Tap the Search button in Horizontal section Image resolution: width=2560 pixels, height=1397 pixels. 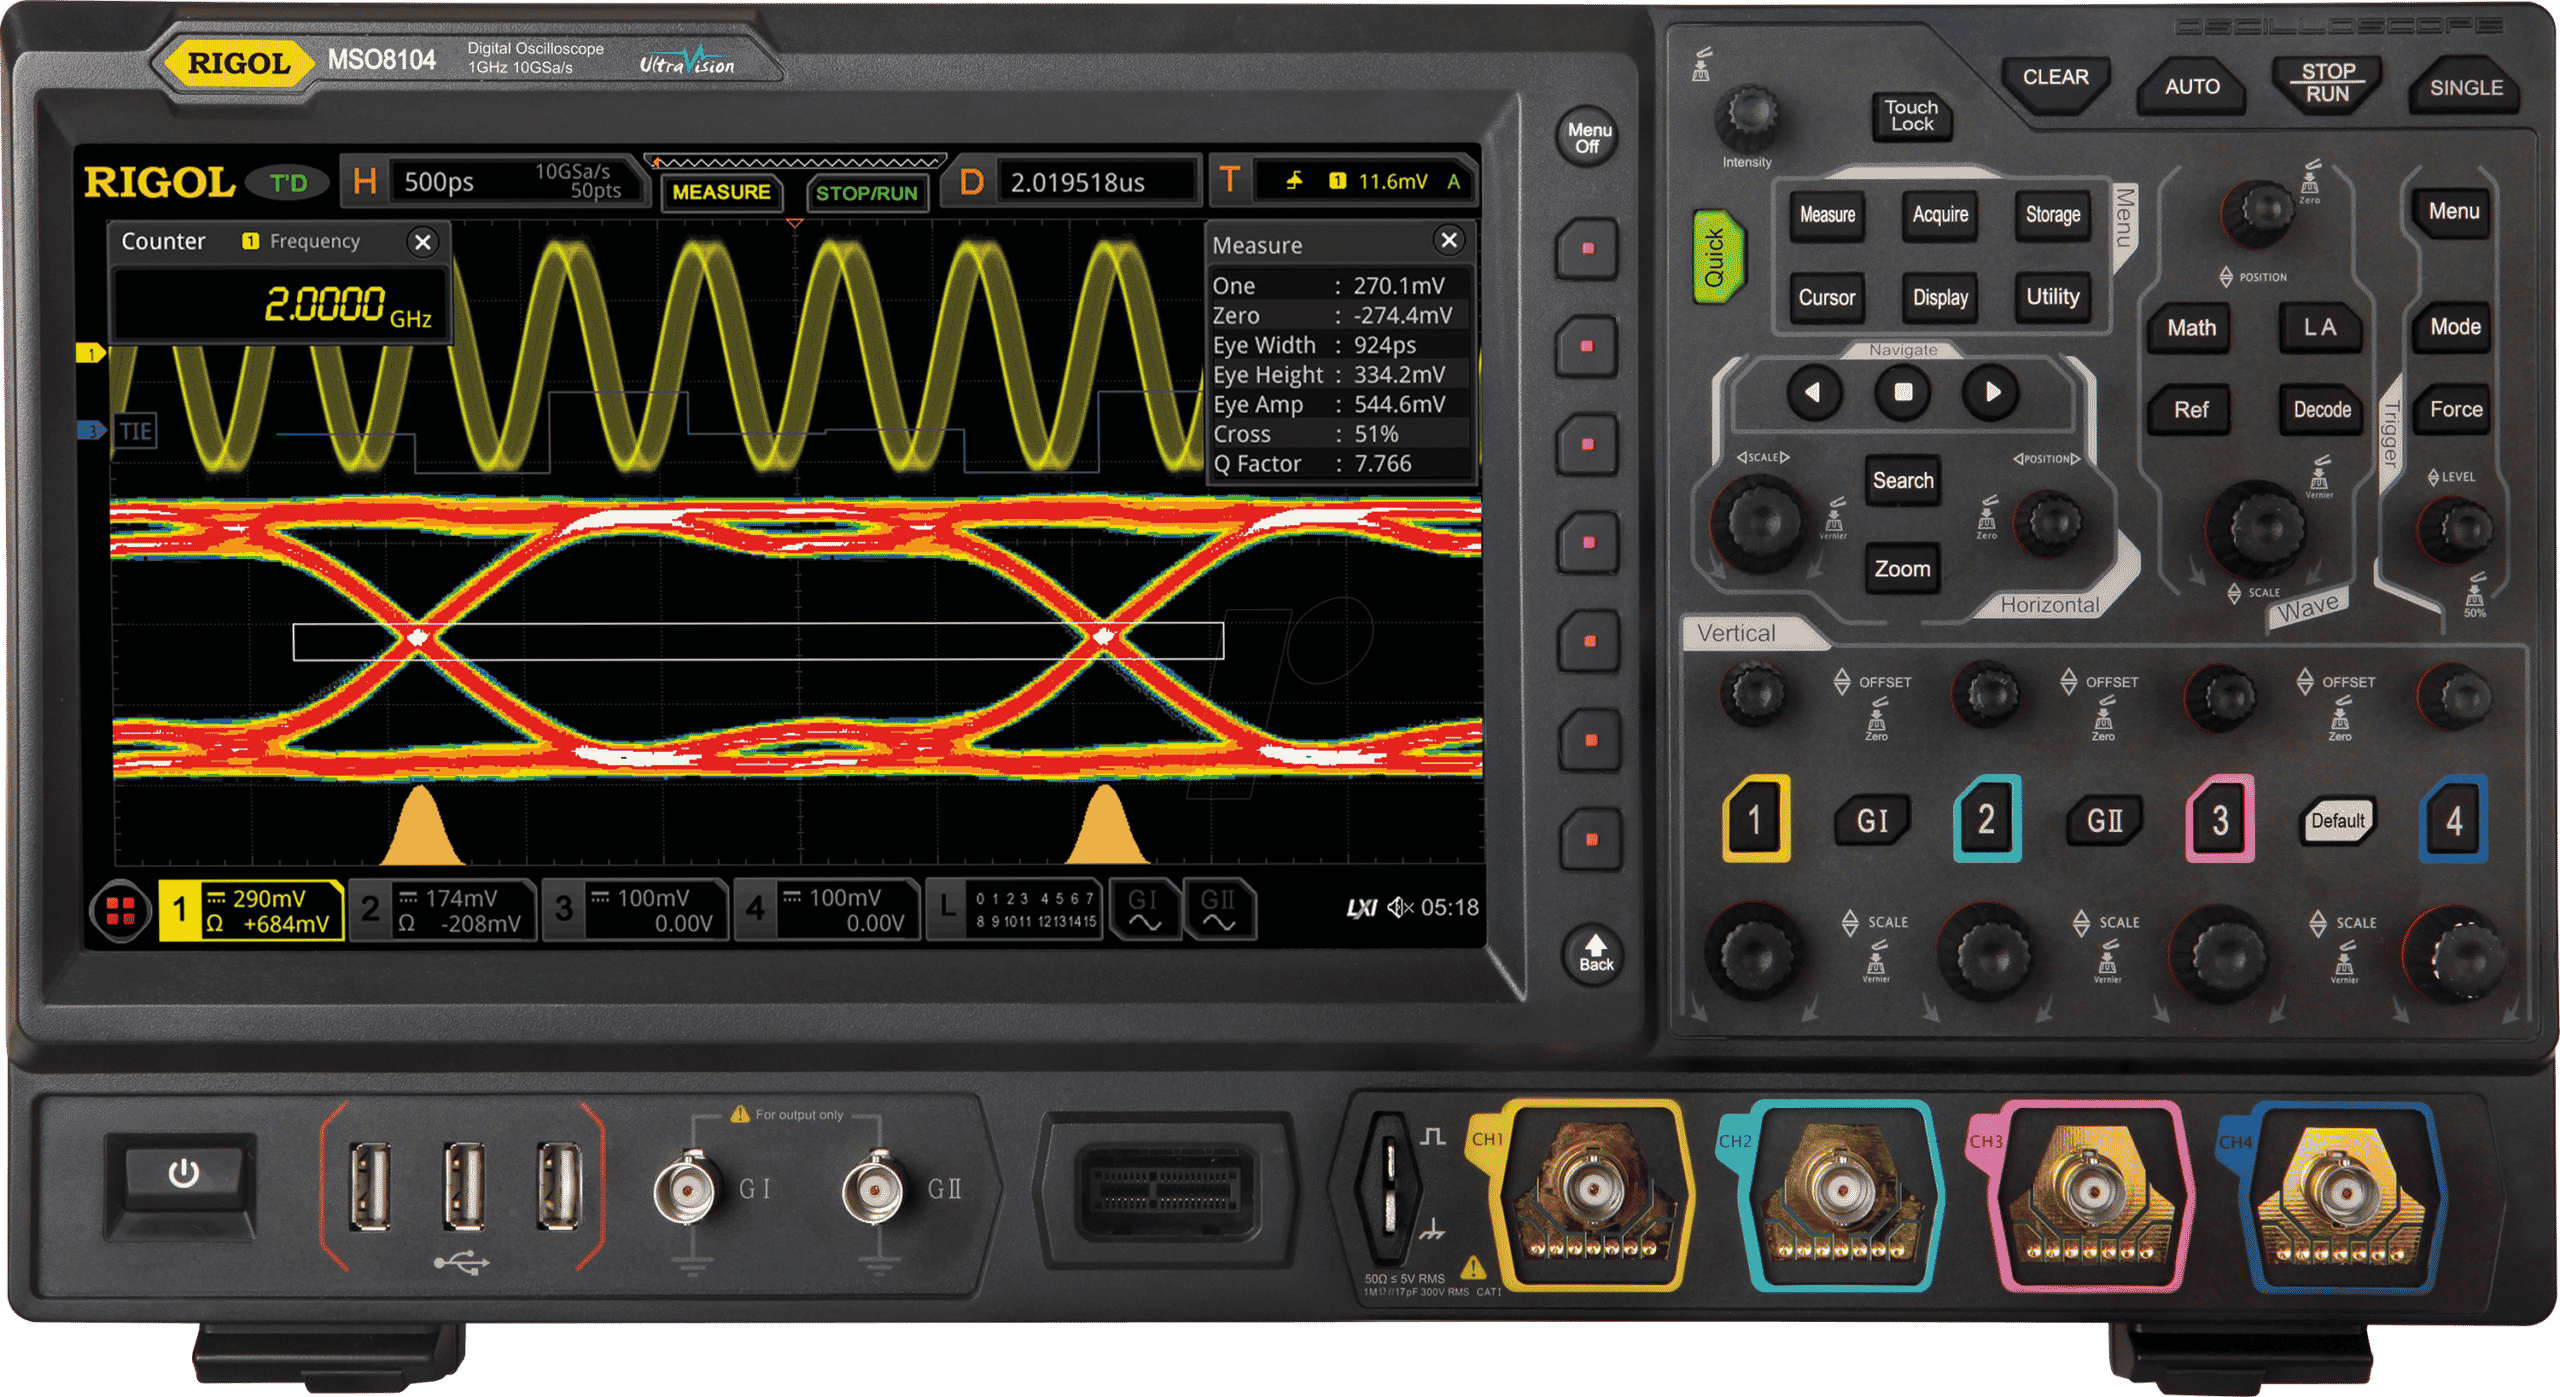[1902, 481]
